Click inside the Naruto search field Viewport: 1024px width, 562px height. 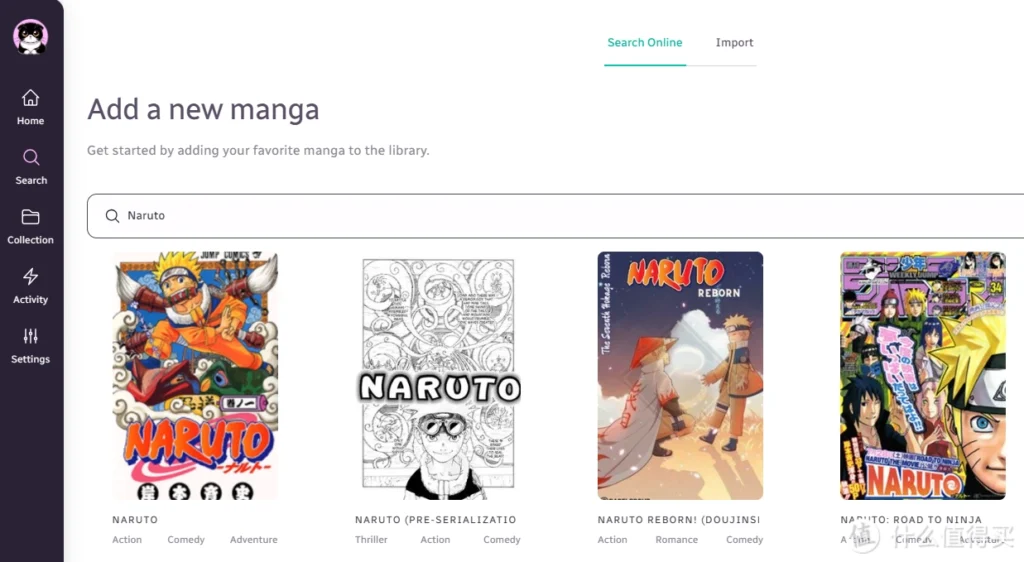(x=555, y=216)
